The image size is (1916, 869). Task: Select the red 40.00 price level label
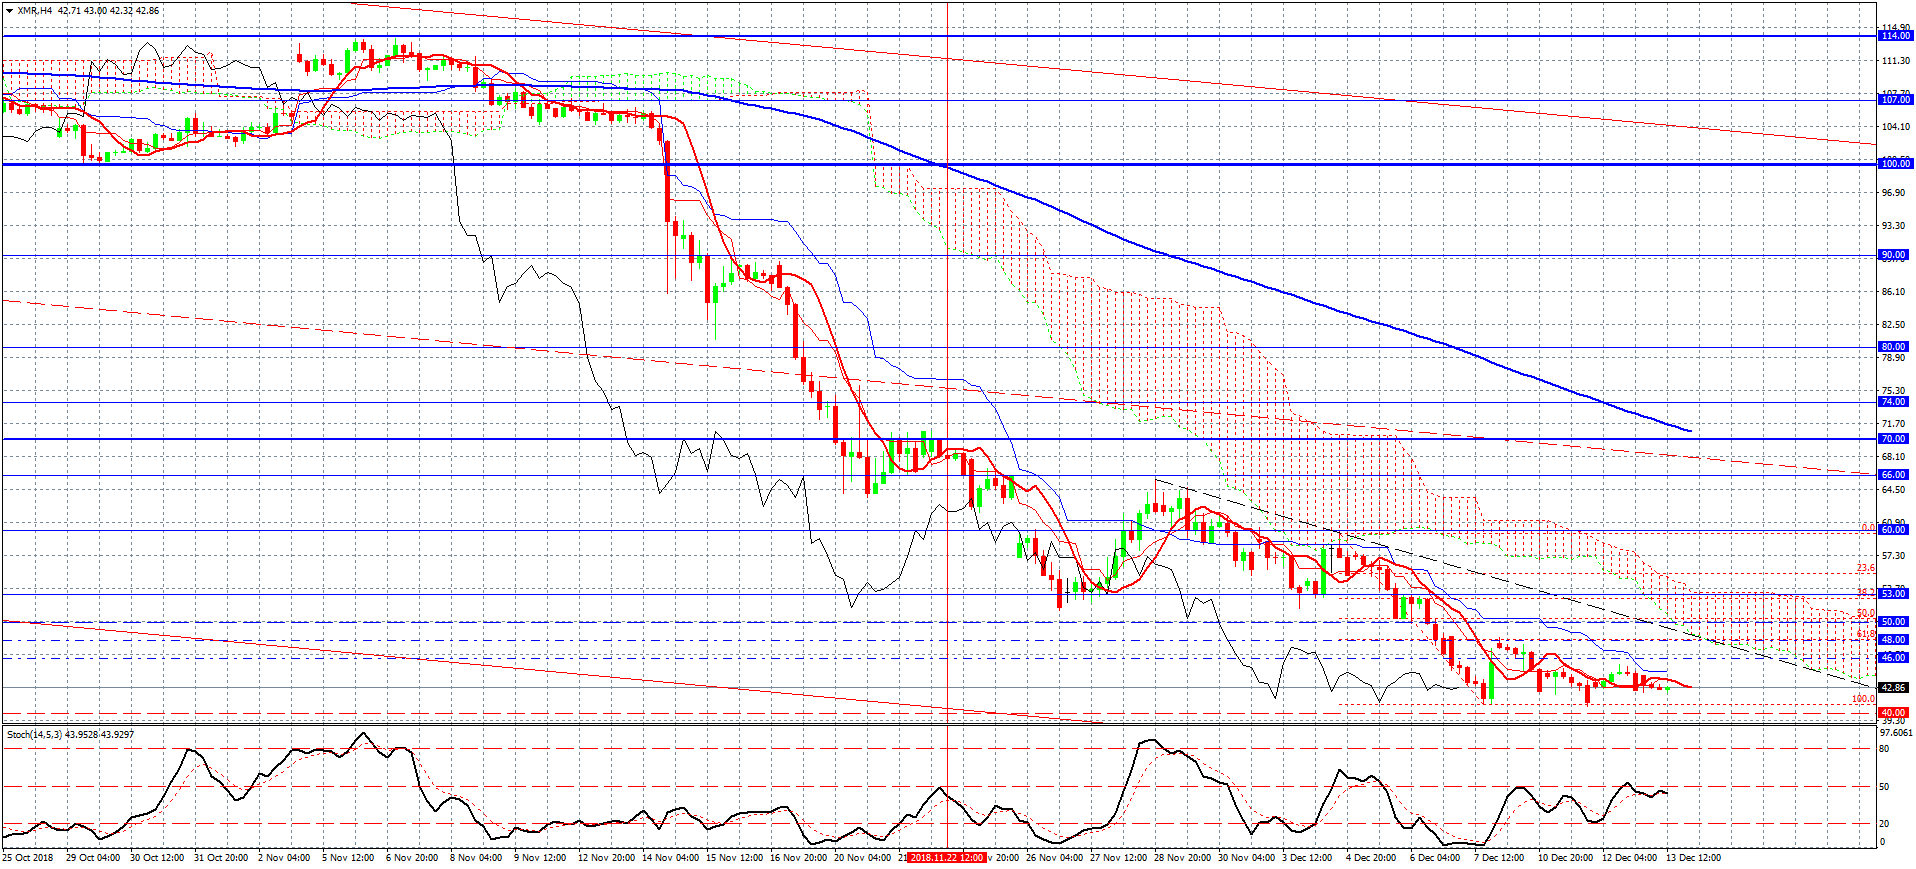(1893, 713)
